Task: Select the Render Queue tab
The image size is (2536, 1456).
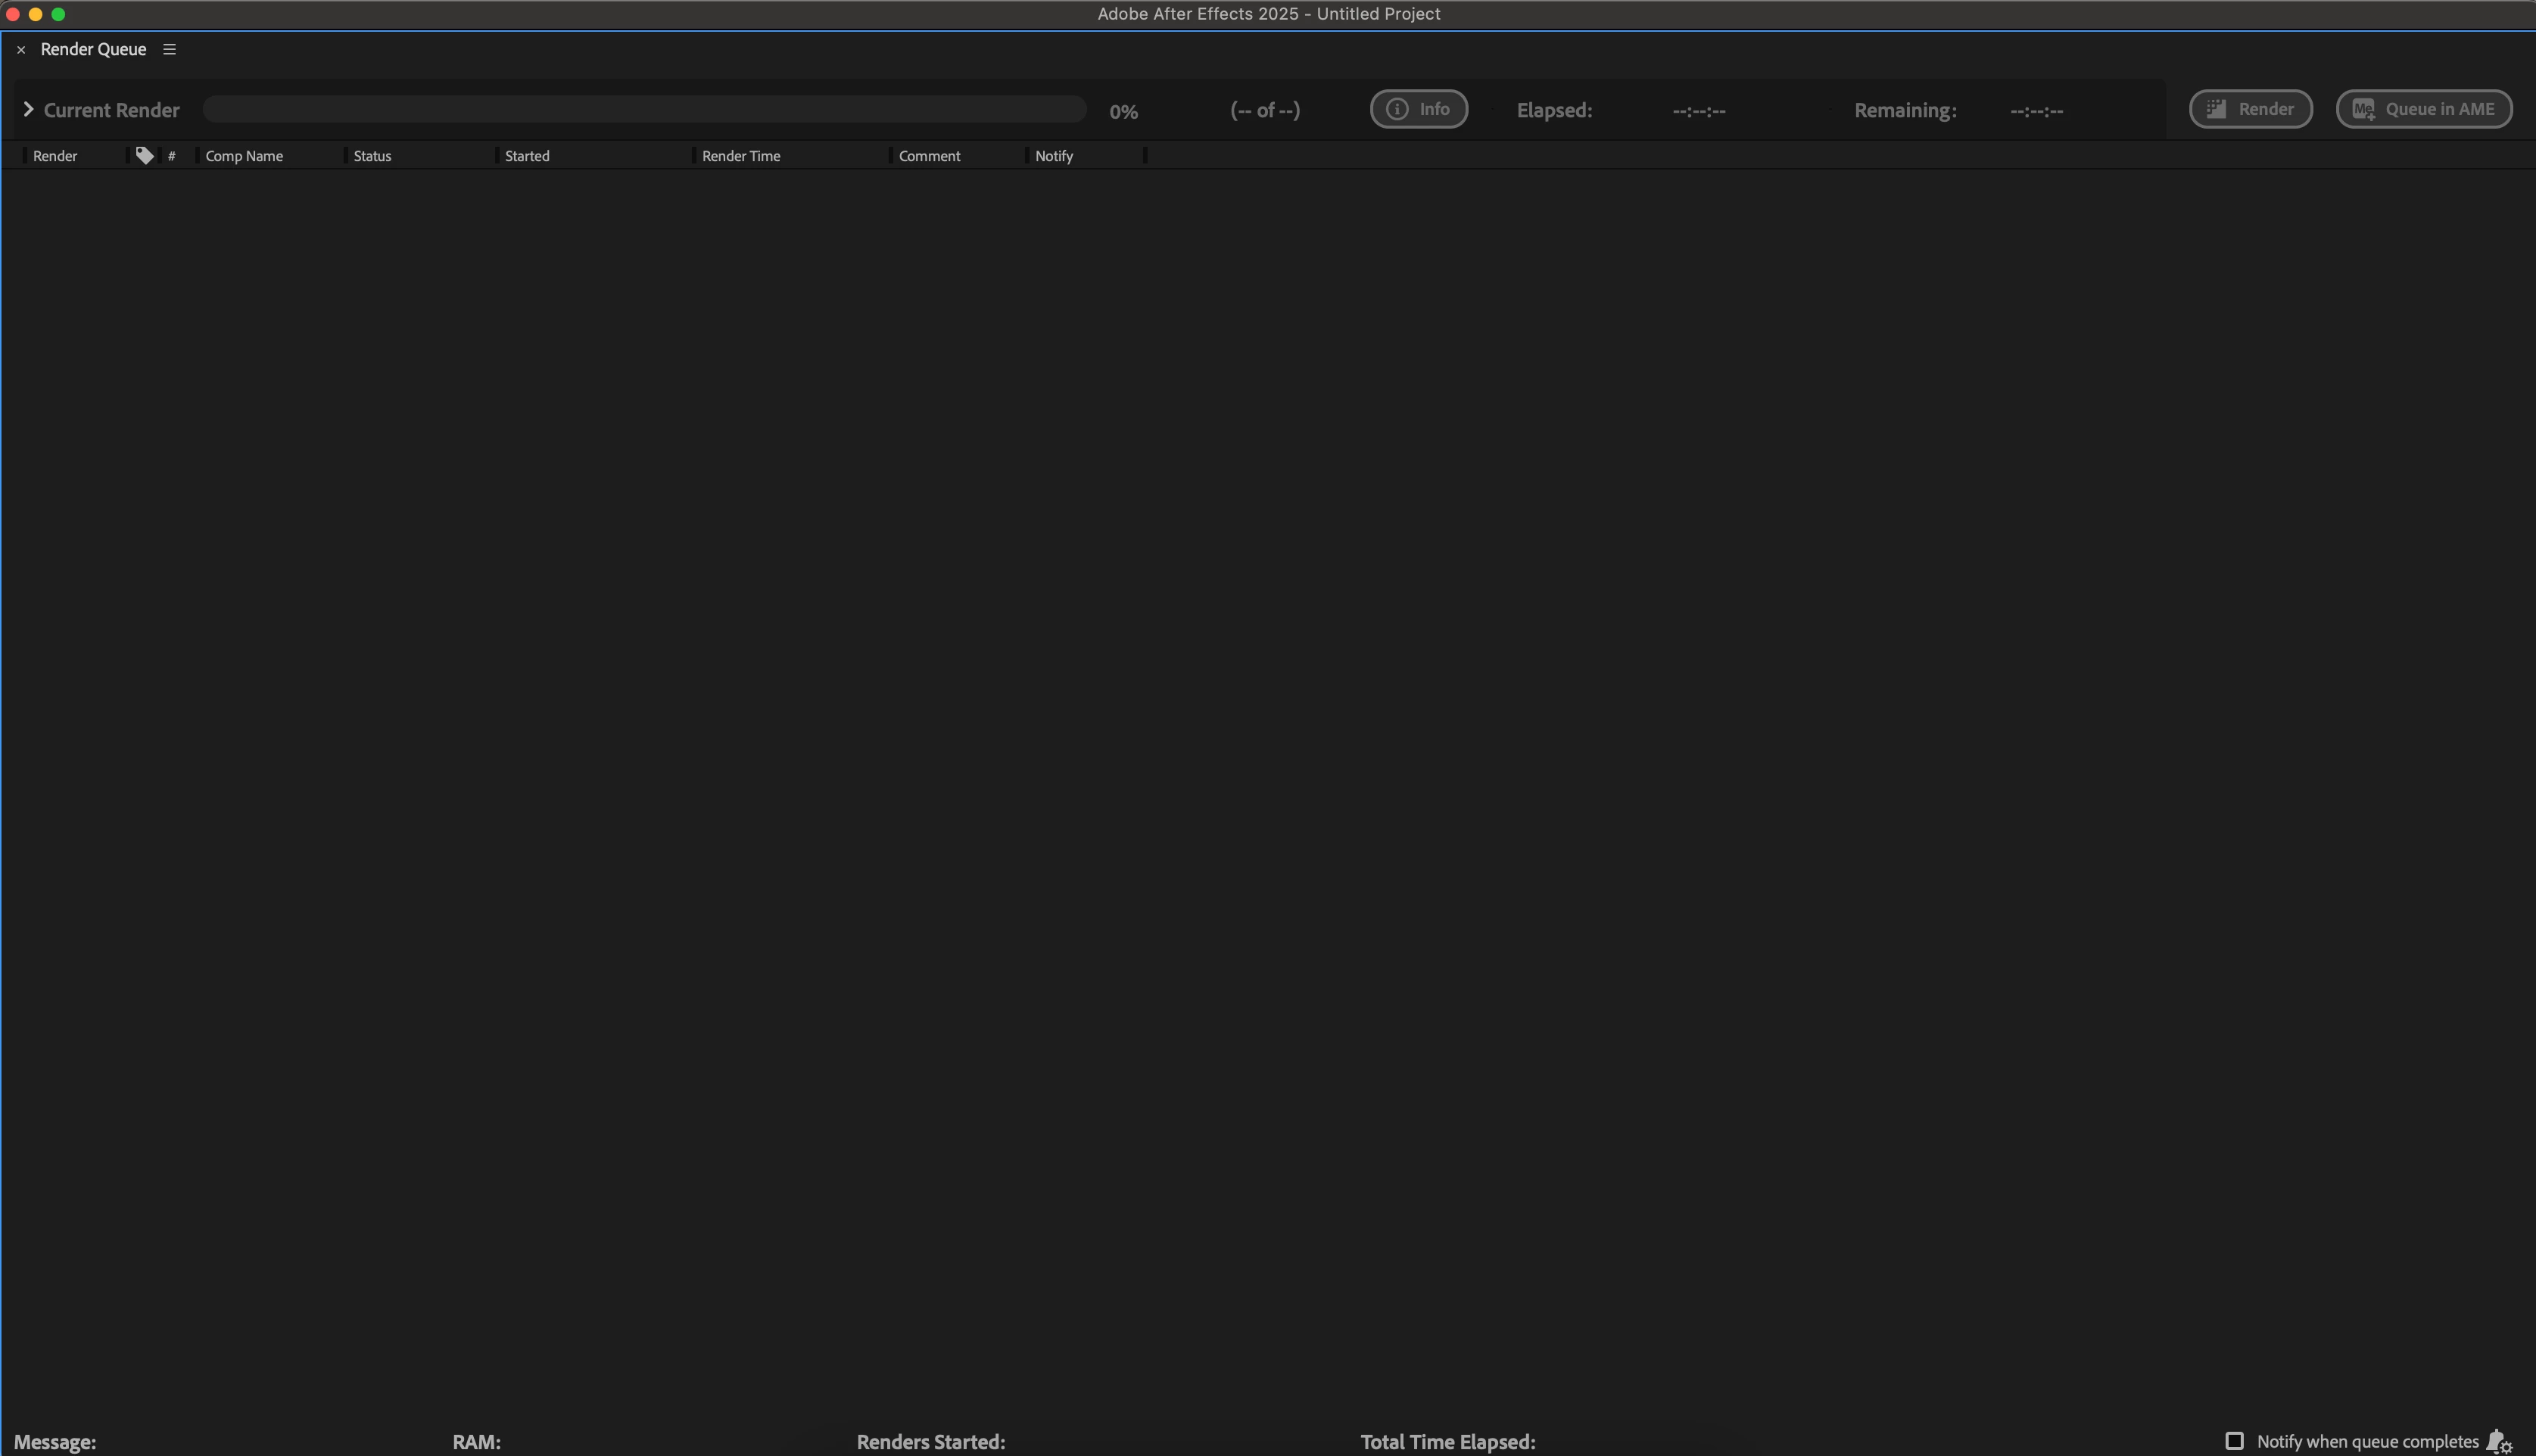Action: click(x=93, y=49)
